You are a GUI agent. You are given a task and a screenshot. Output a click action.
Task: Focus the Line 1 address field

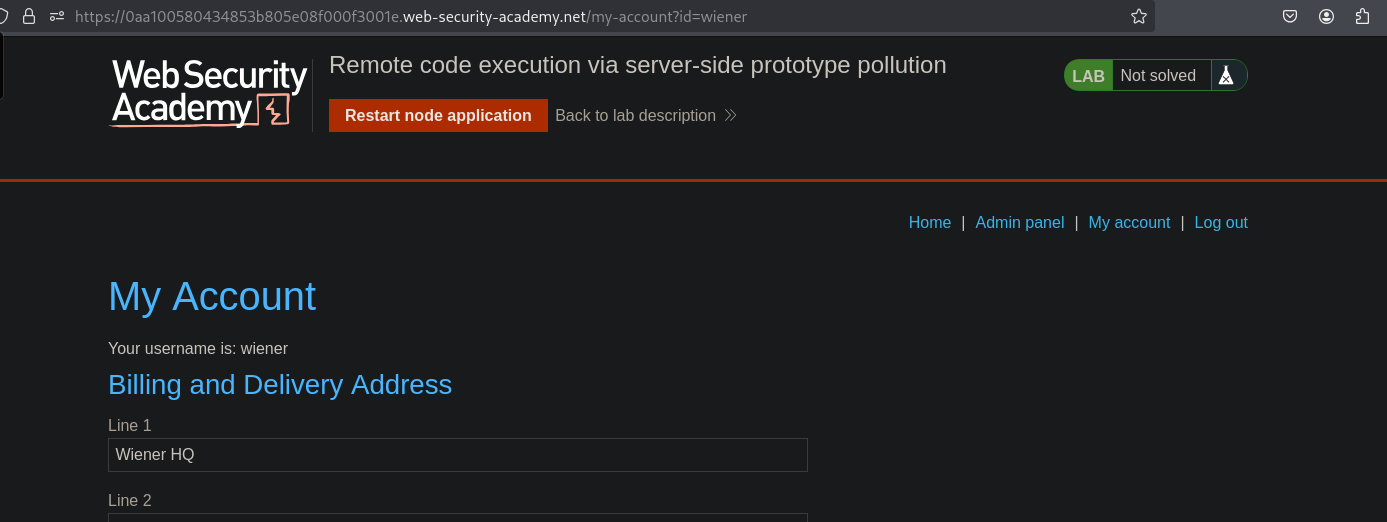click(x=457, y=455)
